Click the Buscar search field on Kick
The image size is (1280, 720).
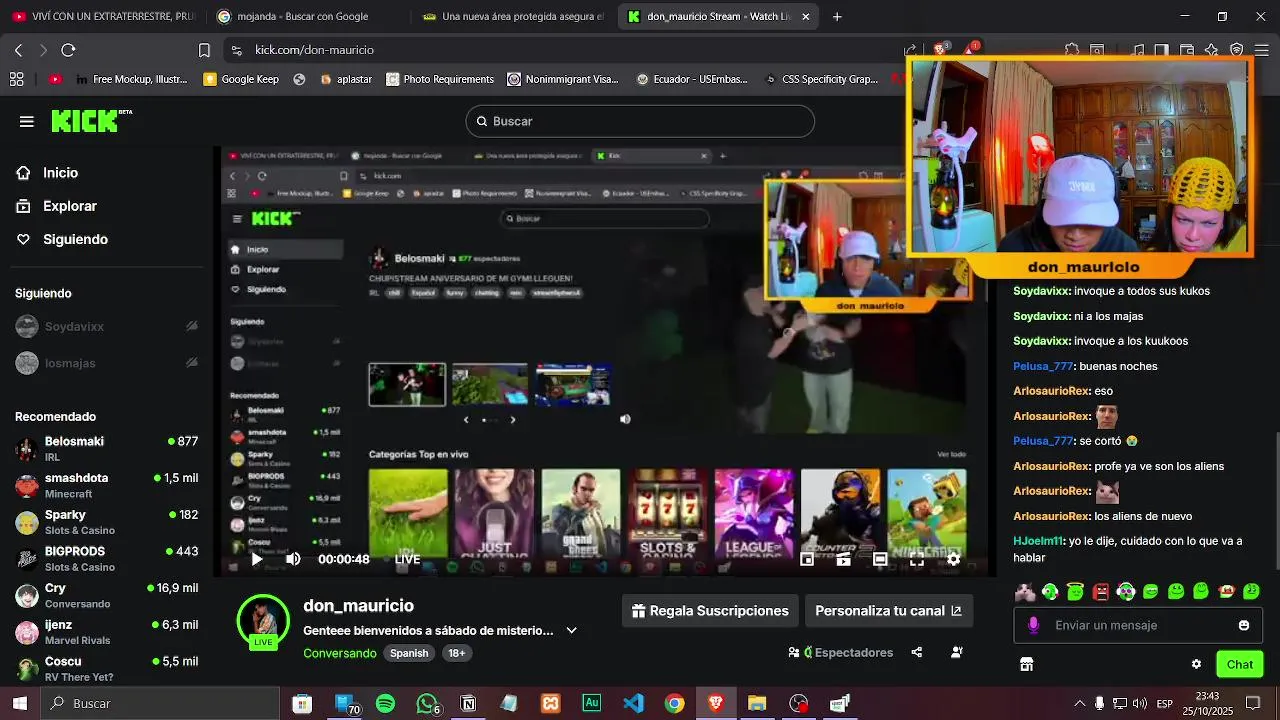(640, 121)
